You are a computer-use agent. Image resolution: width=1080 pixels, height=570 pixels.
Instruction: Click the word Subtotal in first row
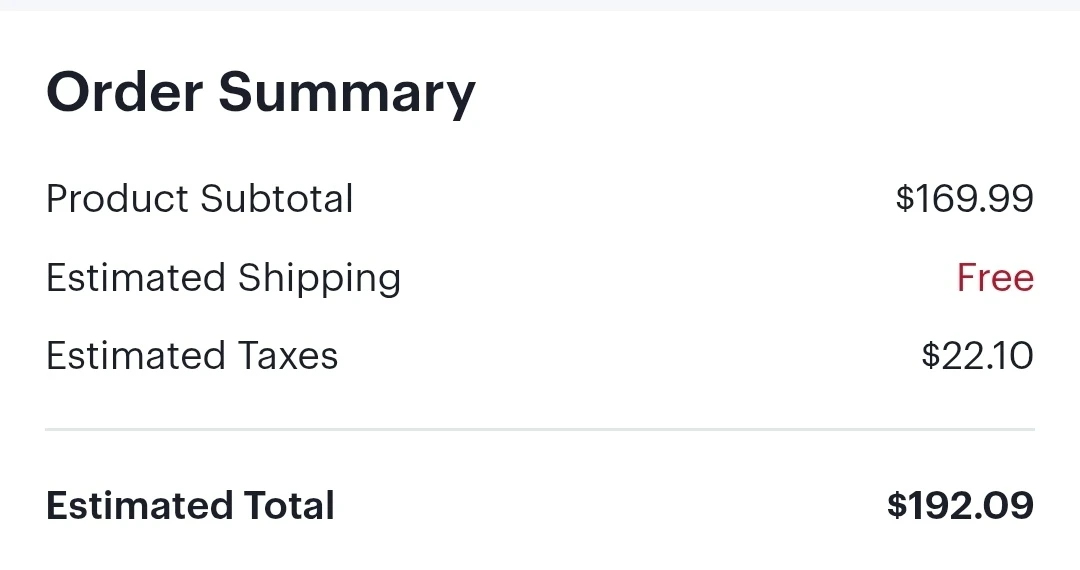coord(277,199)
